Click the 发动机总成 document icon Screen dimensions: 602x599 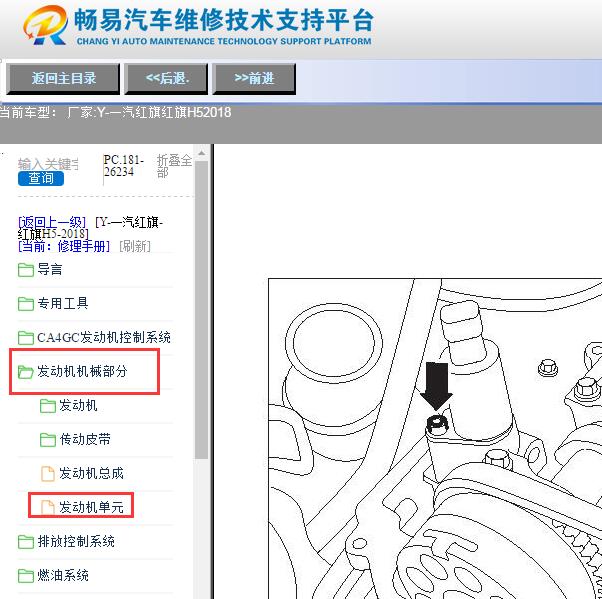(48, 473)
